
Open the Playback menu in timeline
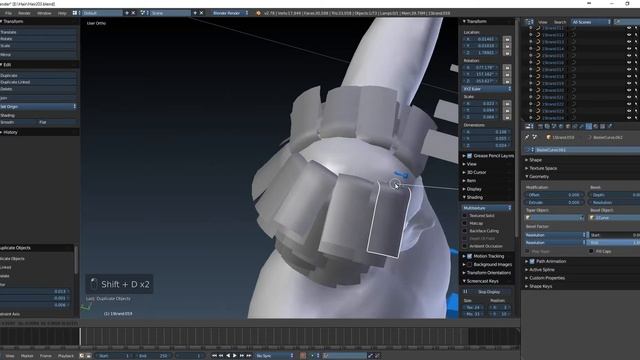[65, 356]
